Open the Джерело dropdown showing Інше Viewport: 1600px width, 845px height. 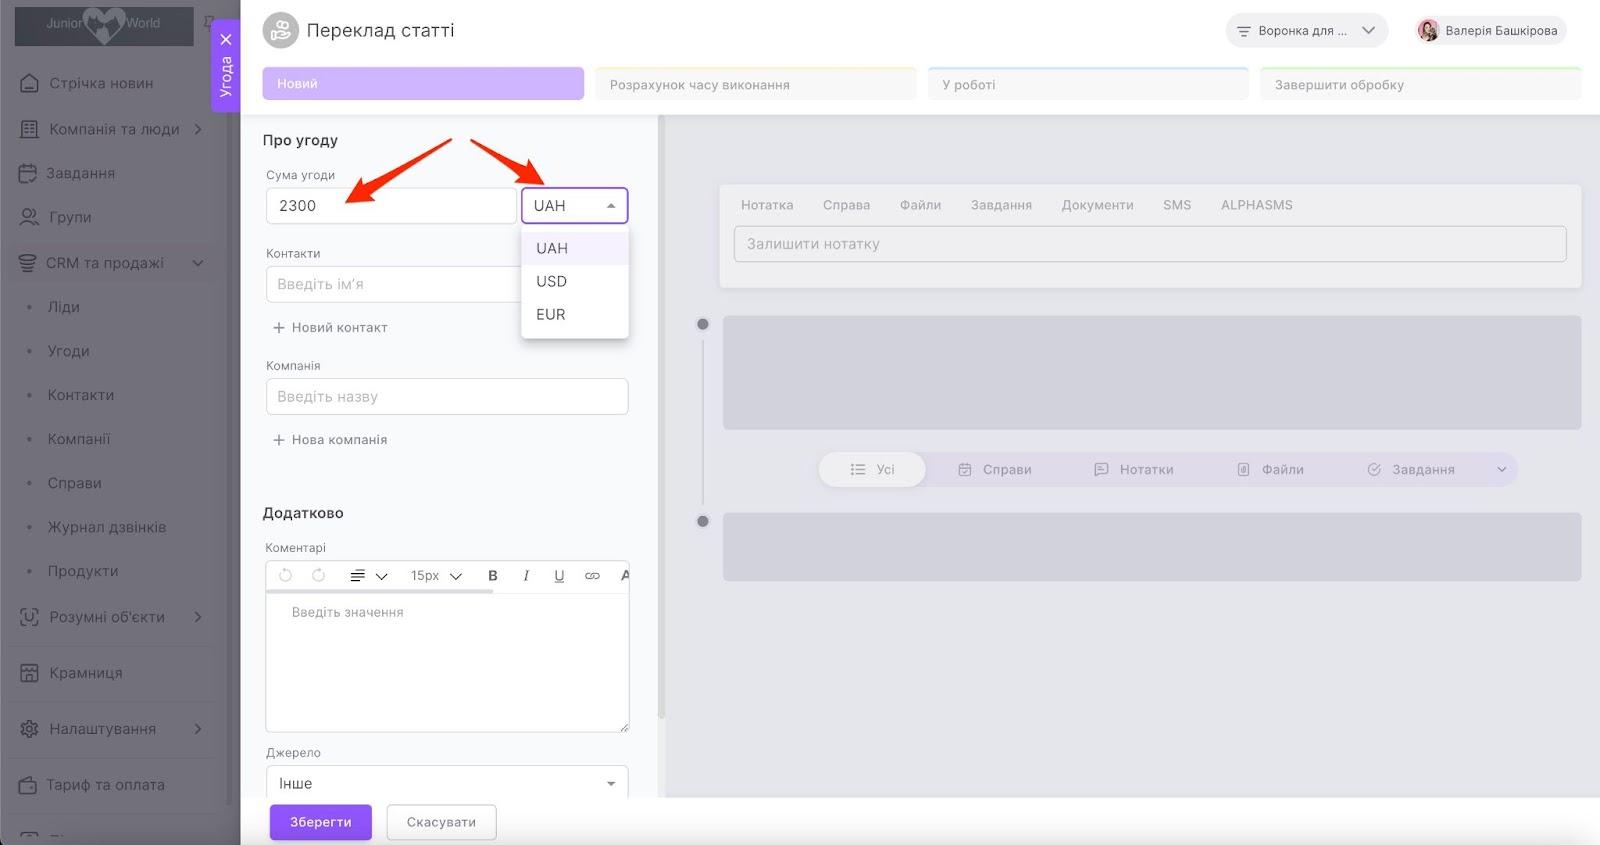point(447,783)
